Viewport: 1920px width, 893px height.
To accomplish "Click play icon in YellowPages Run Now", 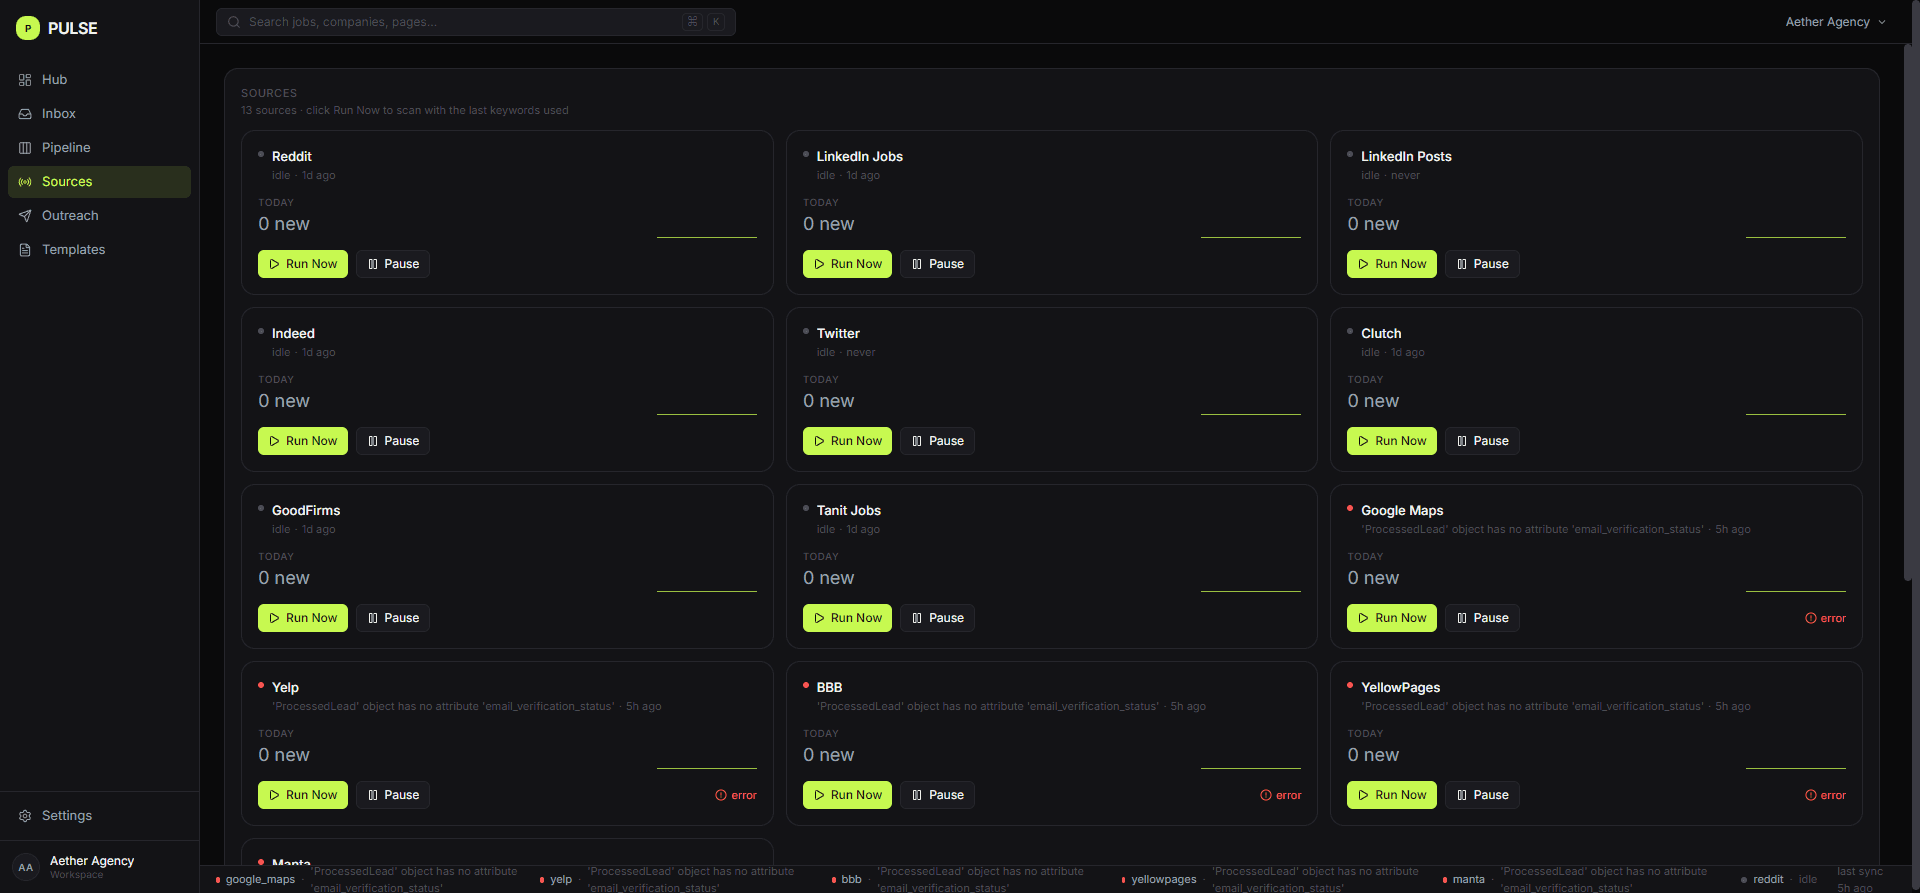I will [1363, 795].
